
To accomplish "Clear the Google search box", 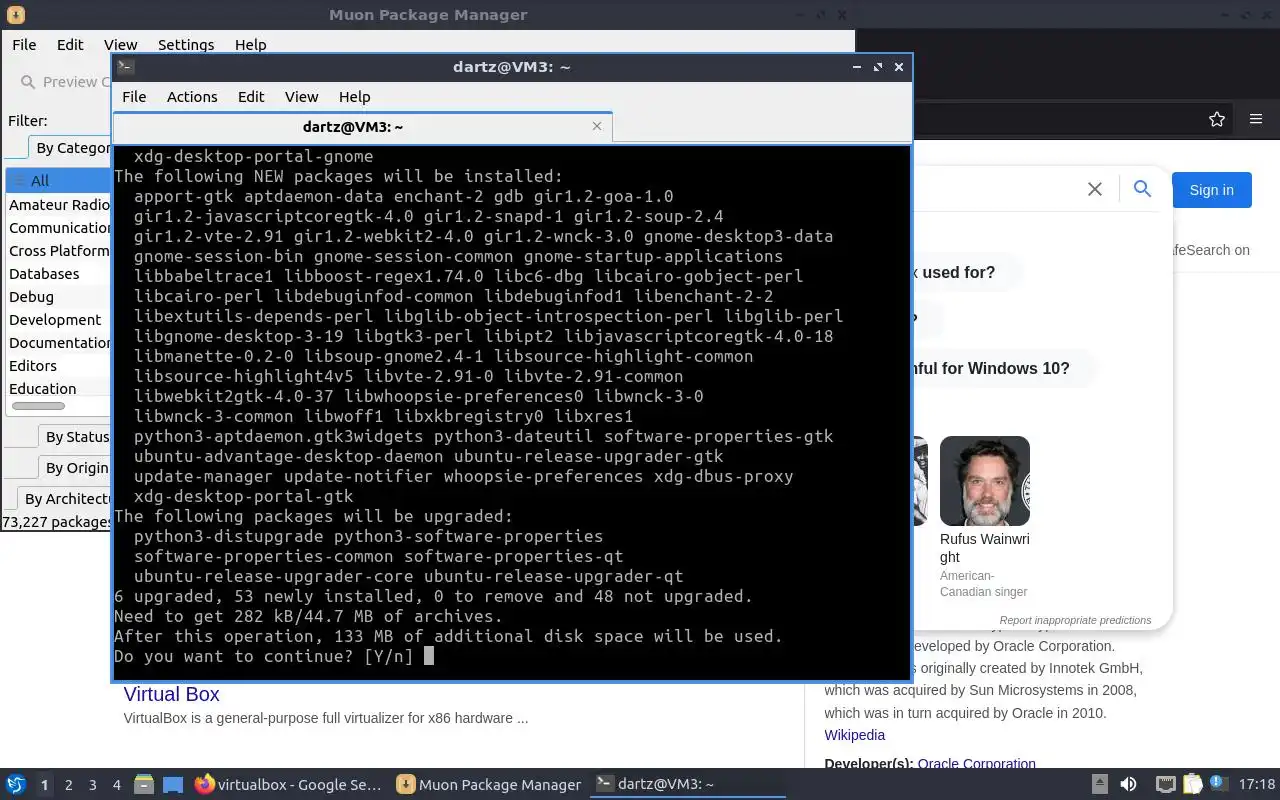I will coord(1095,189).
